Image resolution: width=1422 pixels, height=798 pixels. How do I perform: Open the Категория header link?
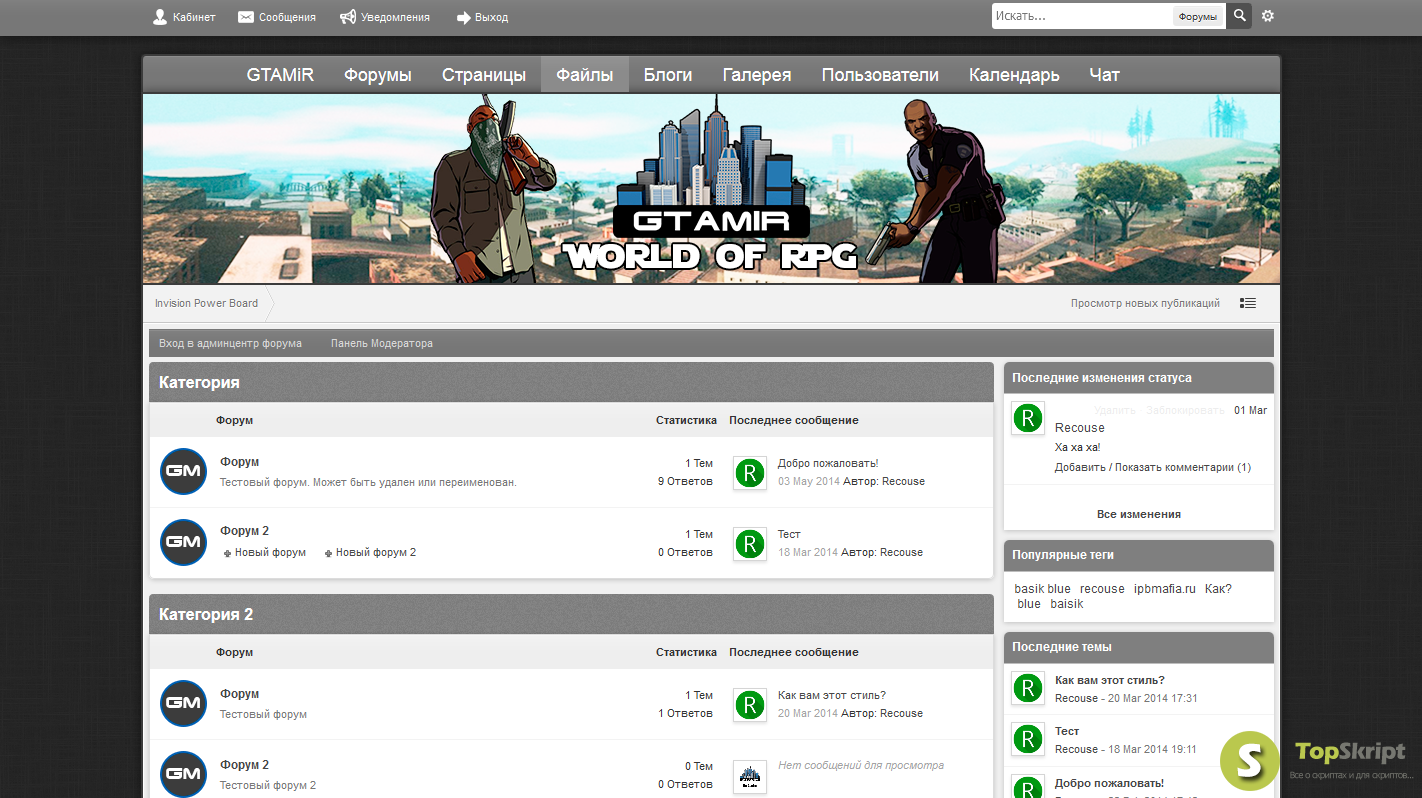(199, 382)
